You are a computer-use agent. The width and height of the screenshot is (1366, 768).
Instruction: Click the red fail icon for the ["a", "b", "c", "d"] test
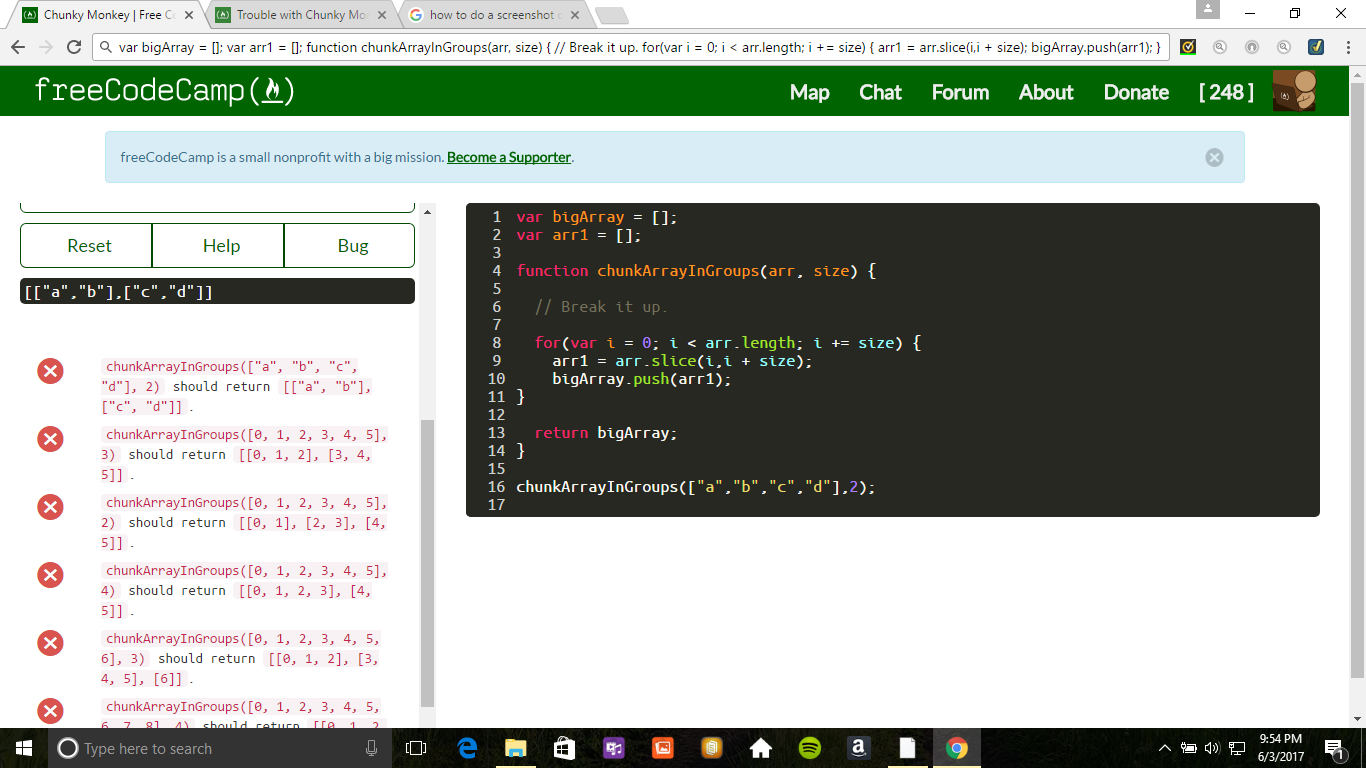(50, 371)
